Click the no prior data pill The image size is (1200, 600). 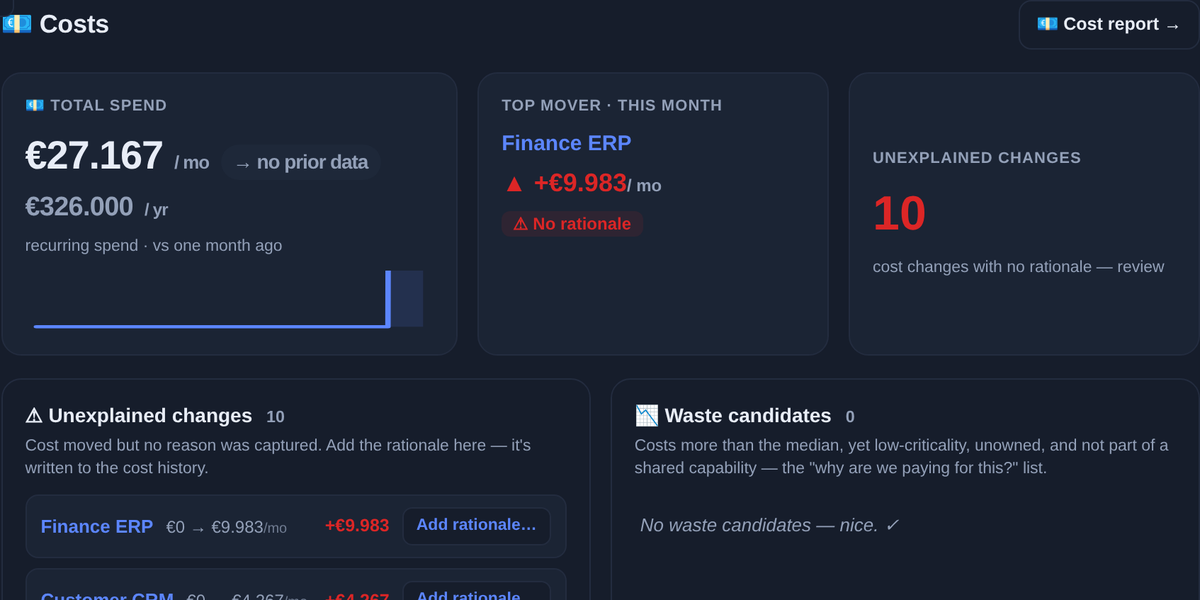click(301, 162)
